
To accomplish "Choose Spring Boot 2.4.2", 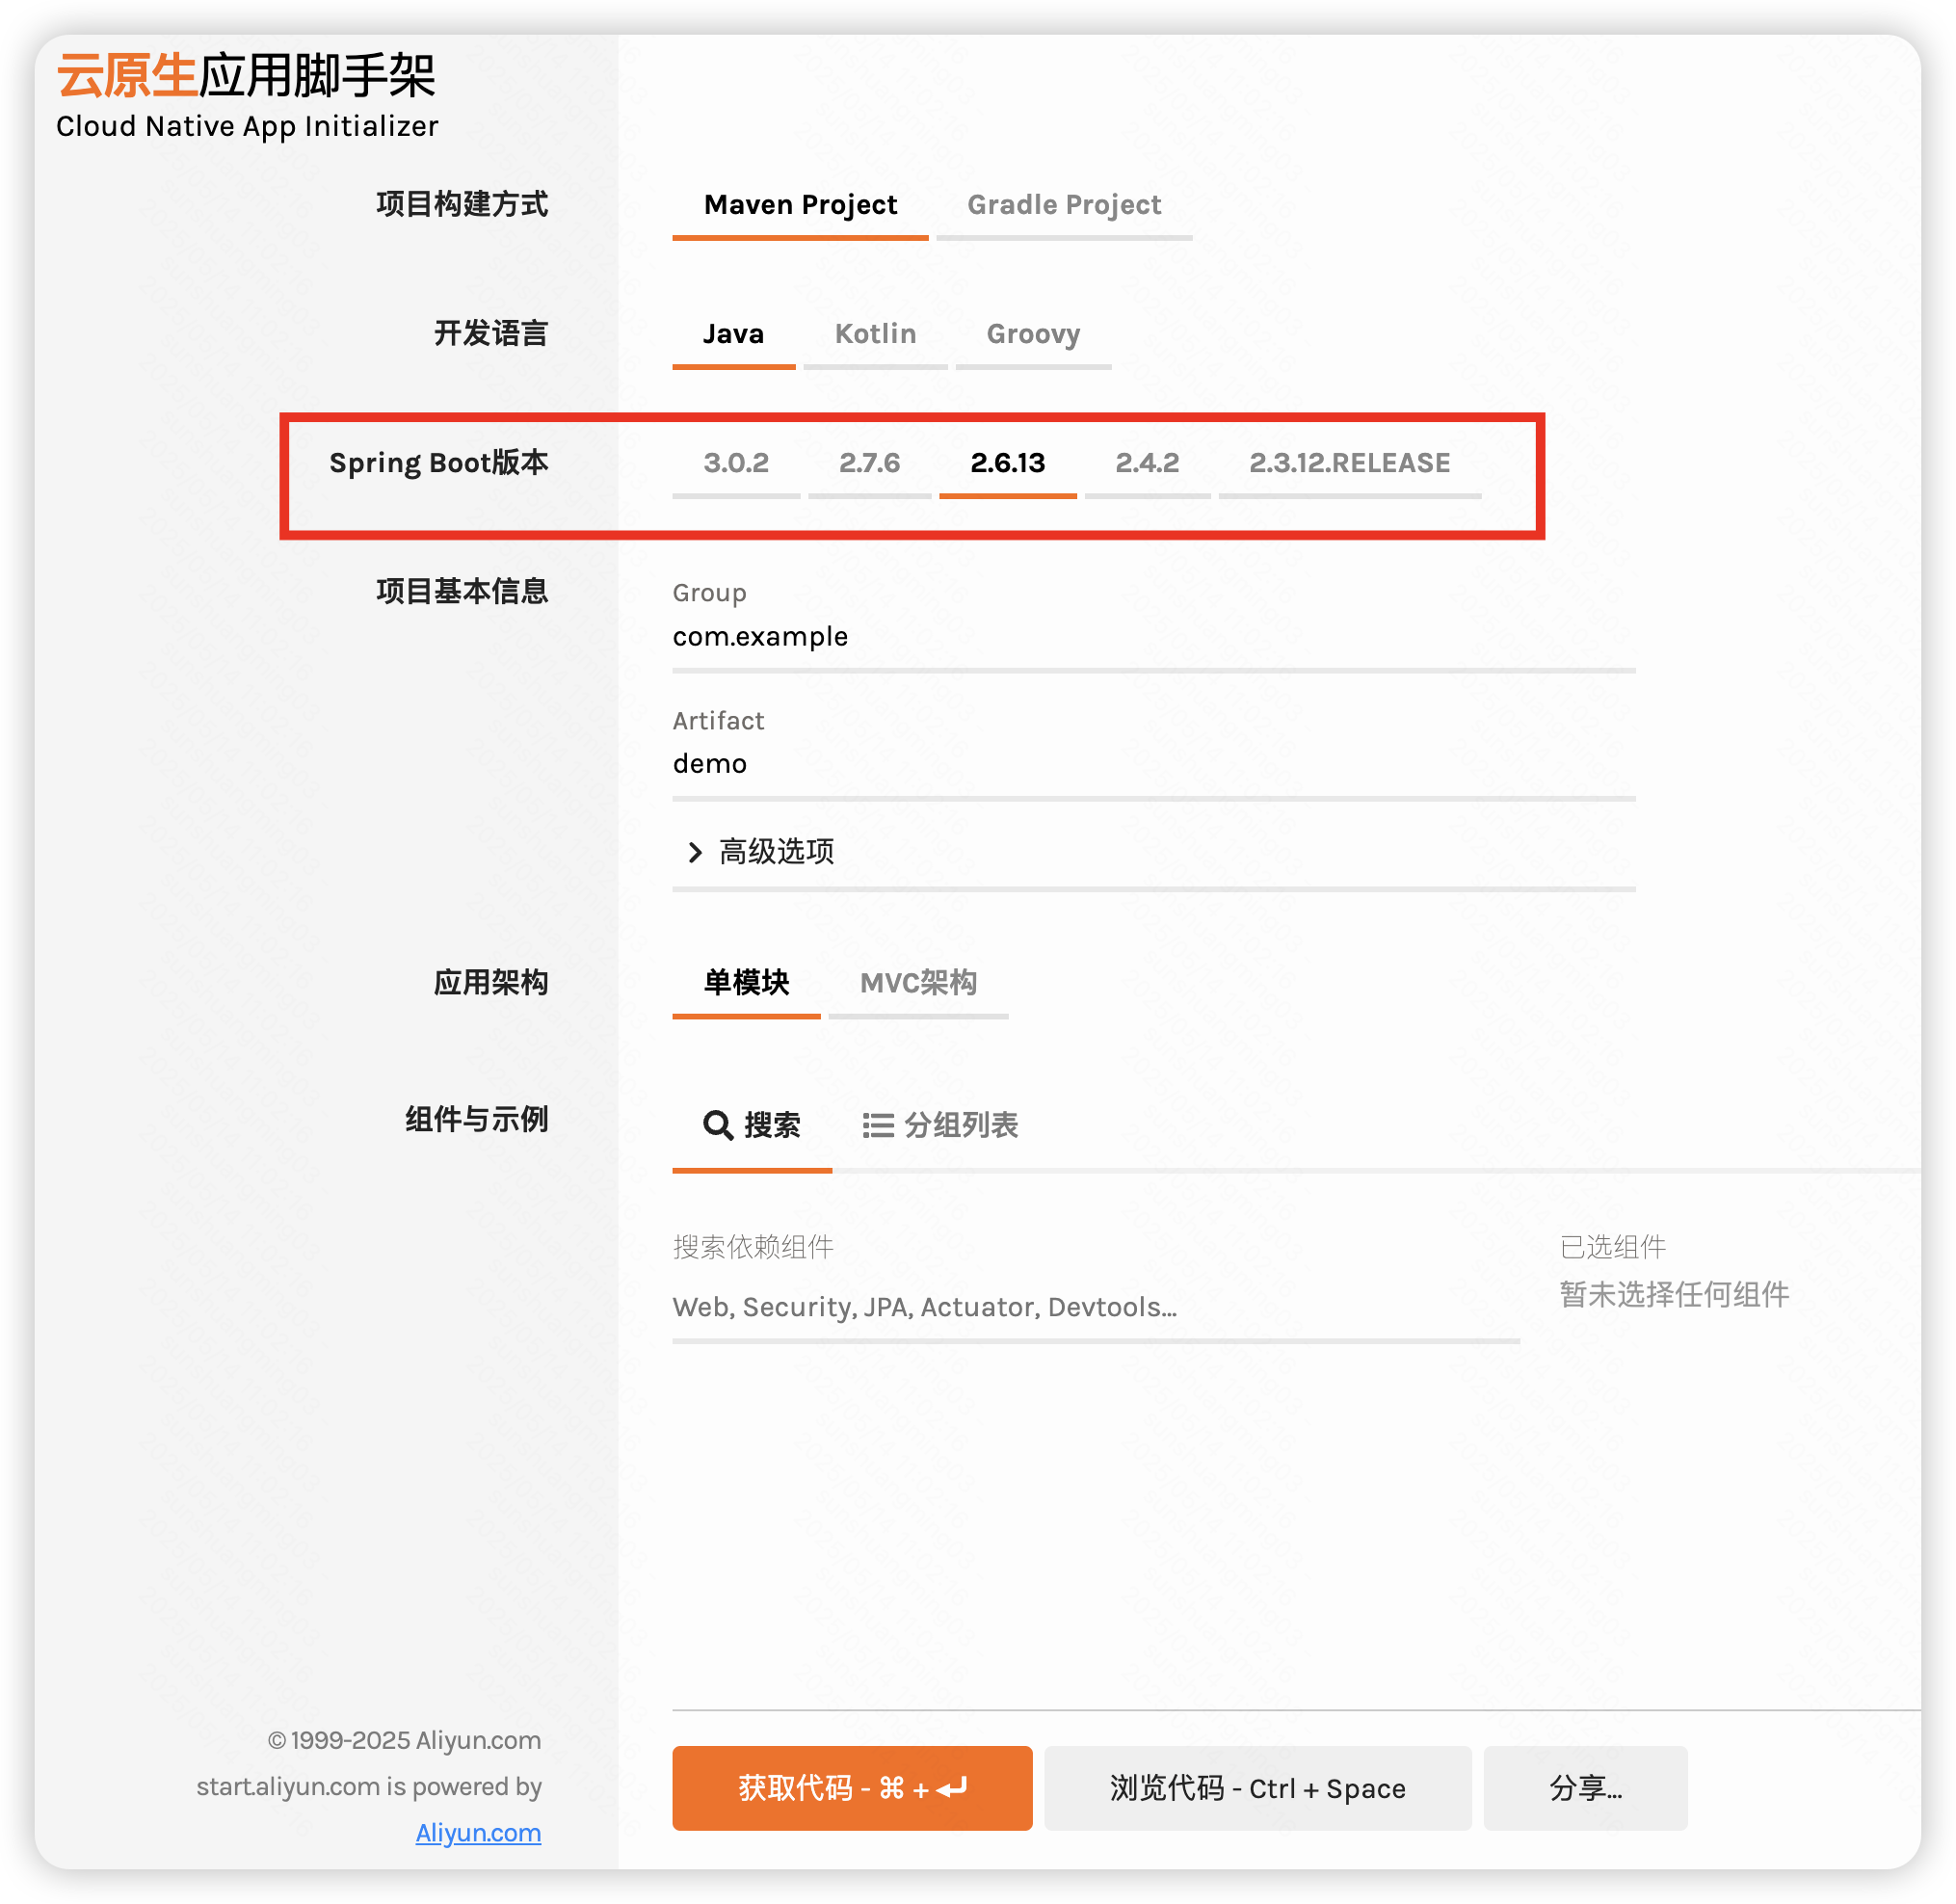I will (1146, 463).
